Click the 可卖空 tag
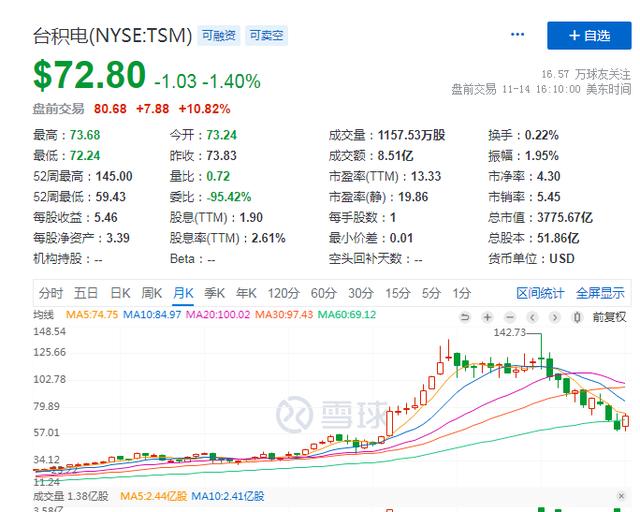 coord(267,36)
